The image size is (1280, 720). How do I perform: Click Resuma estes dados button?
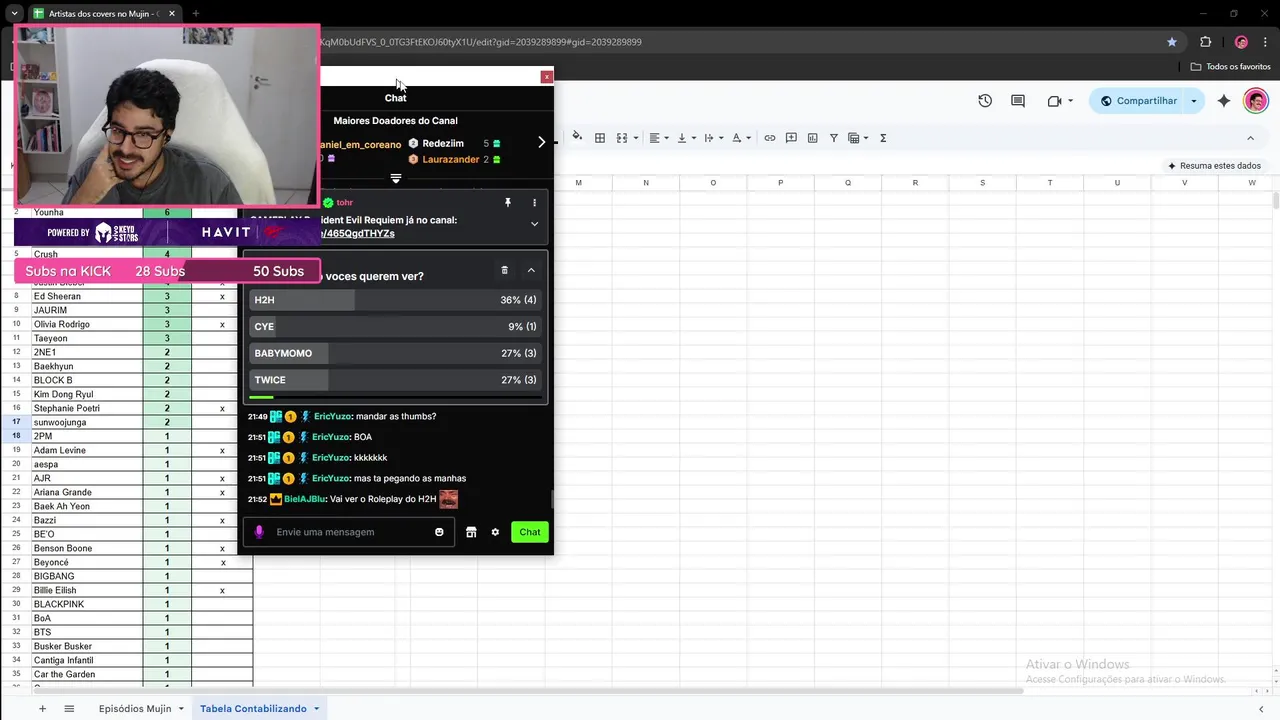[1214, 166]
